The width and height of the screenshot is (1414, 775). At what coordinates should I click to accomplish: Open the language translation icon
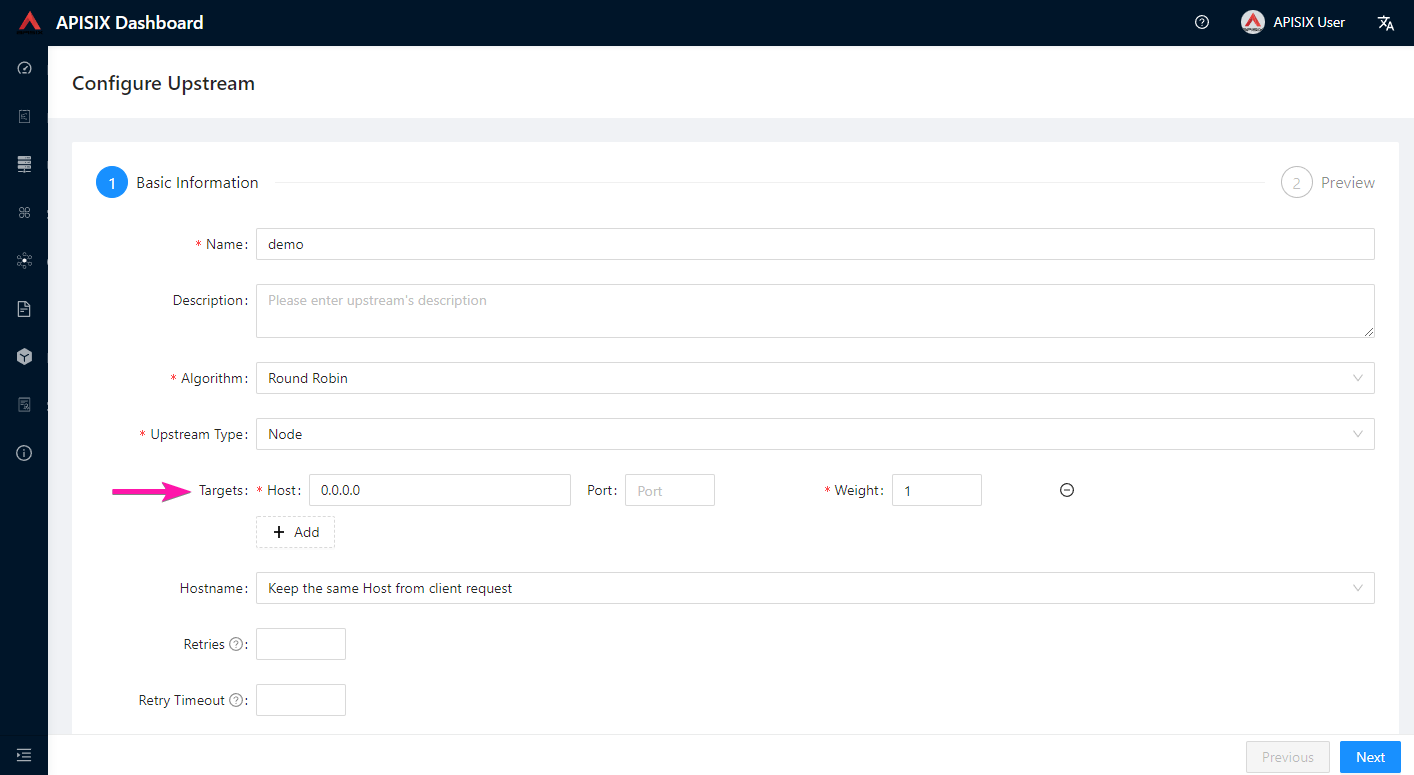click(1386, 23)
